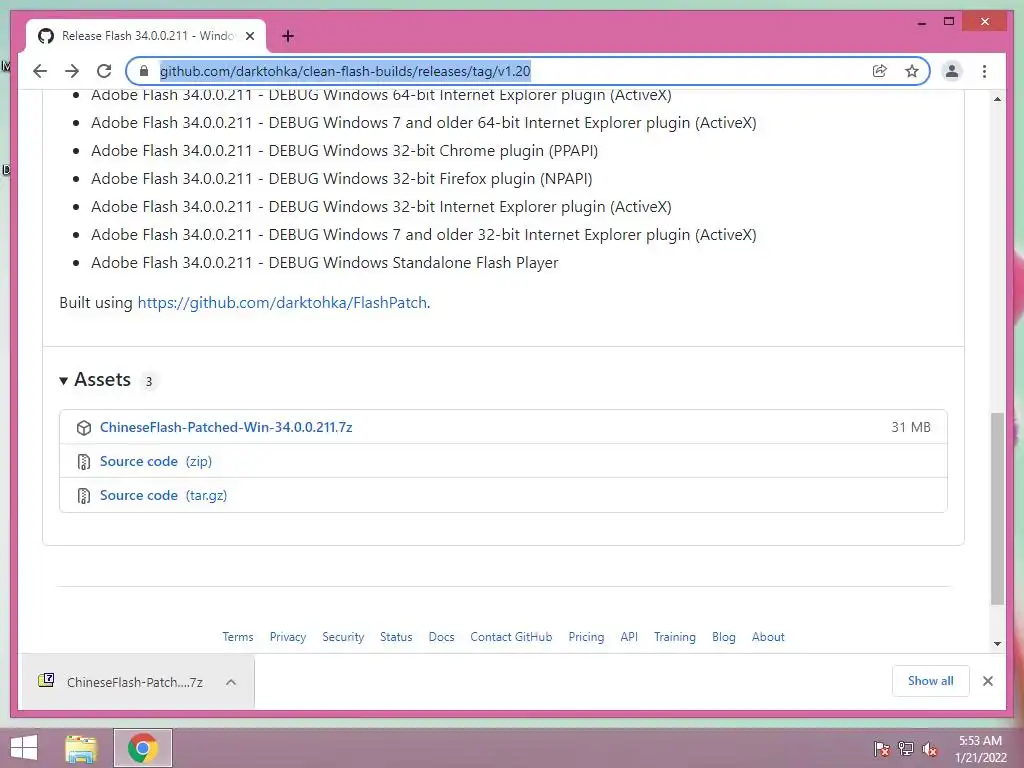1024x768 pixels.
Task: Share this page using the share icon
Action: (880, 71)
